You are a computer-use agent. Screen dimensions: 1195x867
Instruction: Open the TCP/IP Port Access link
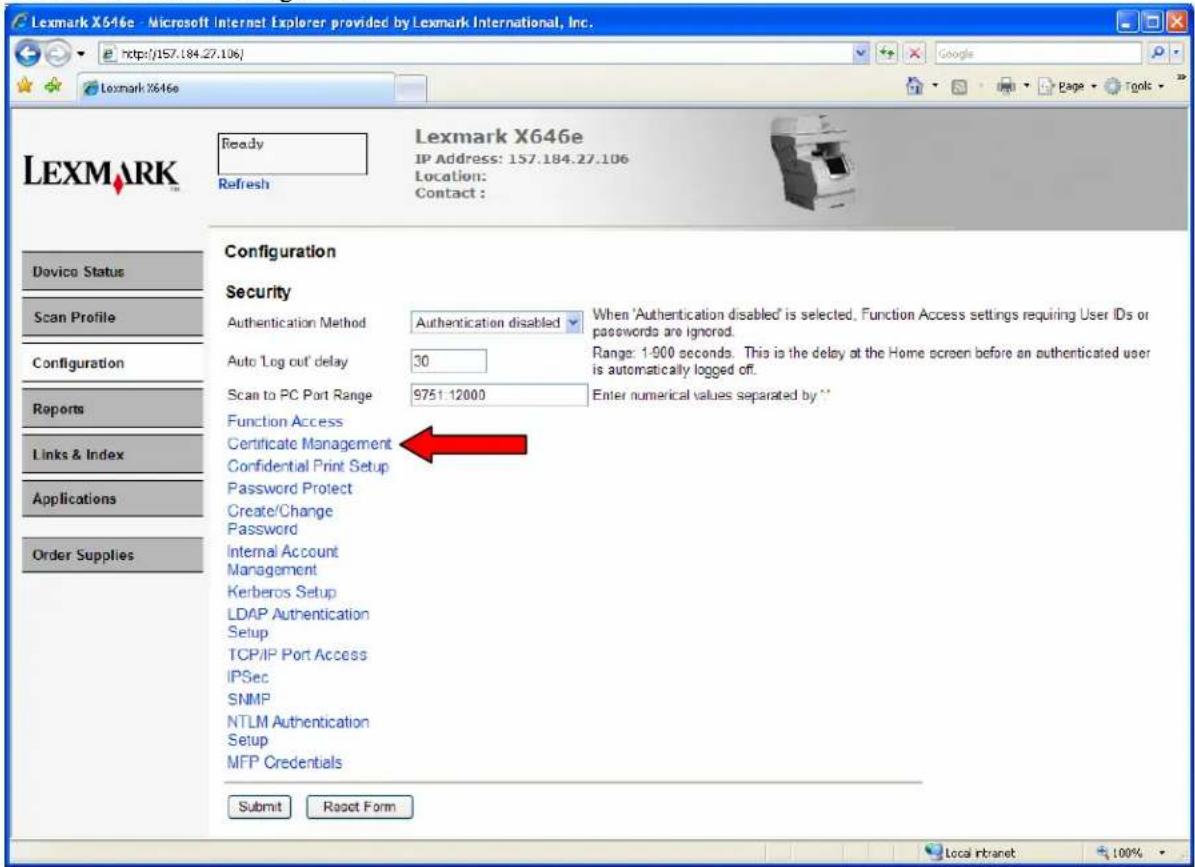point(296,654)
